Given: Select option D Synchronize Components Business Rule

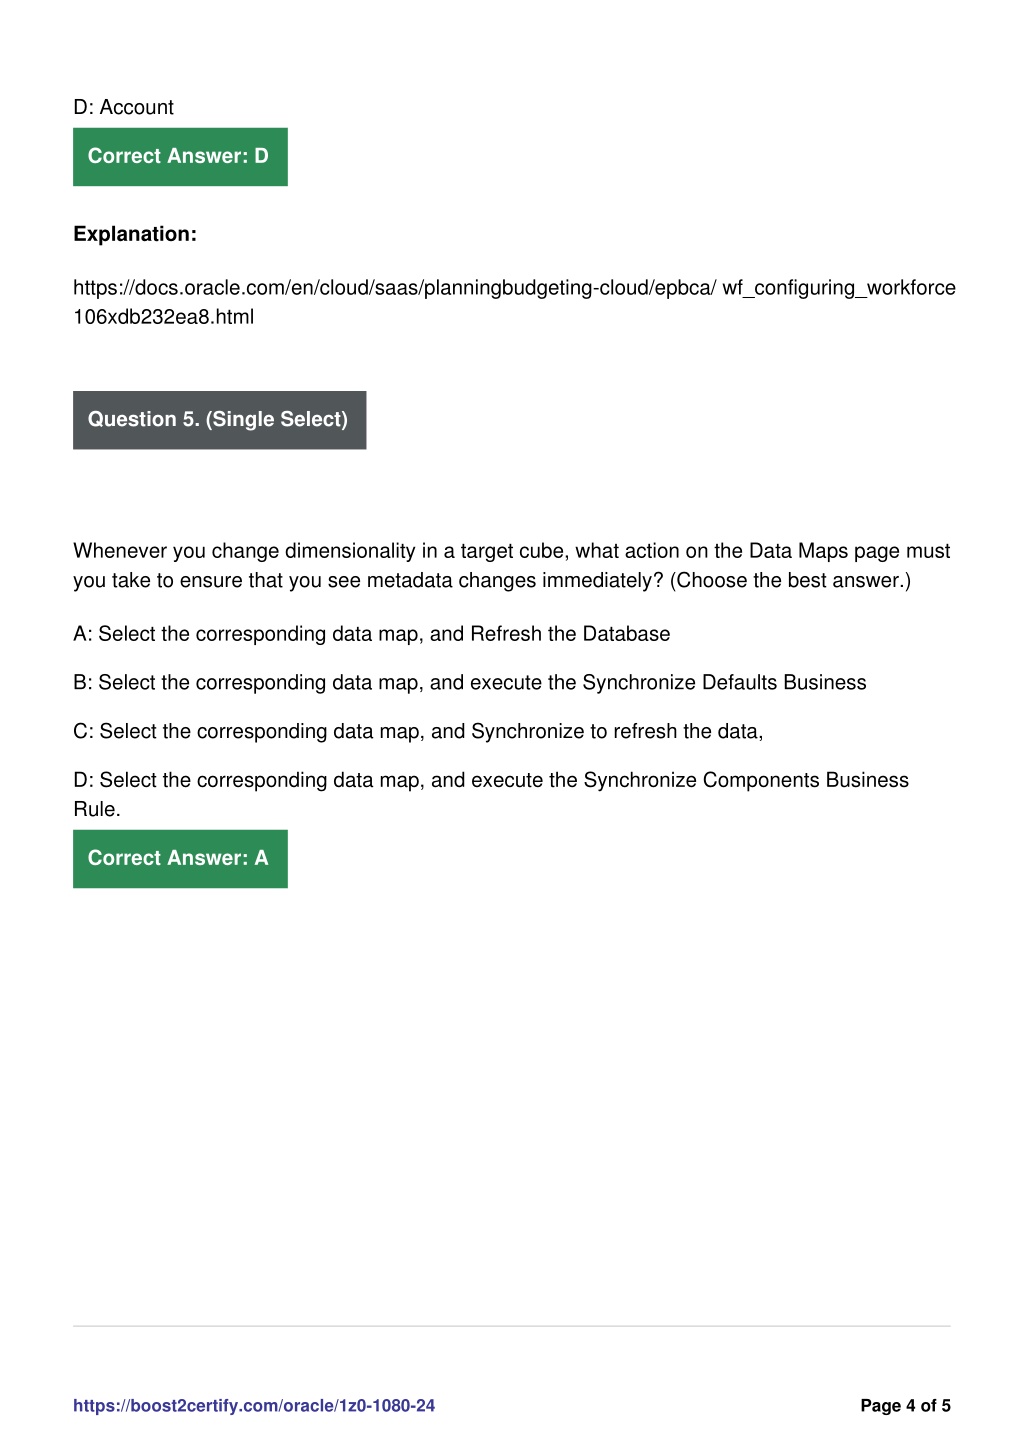Looking at the screenshot, I should pos(491,794).
